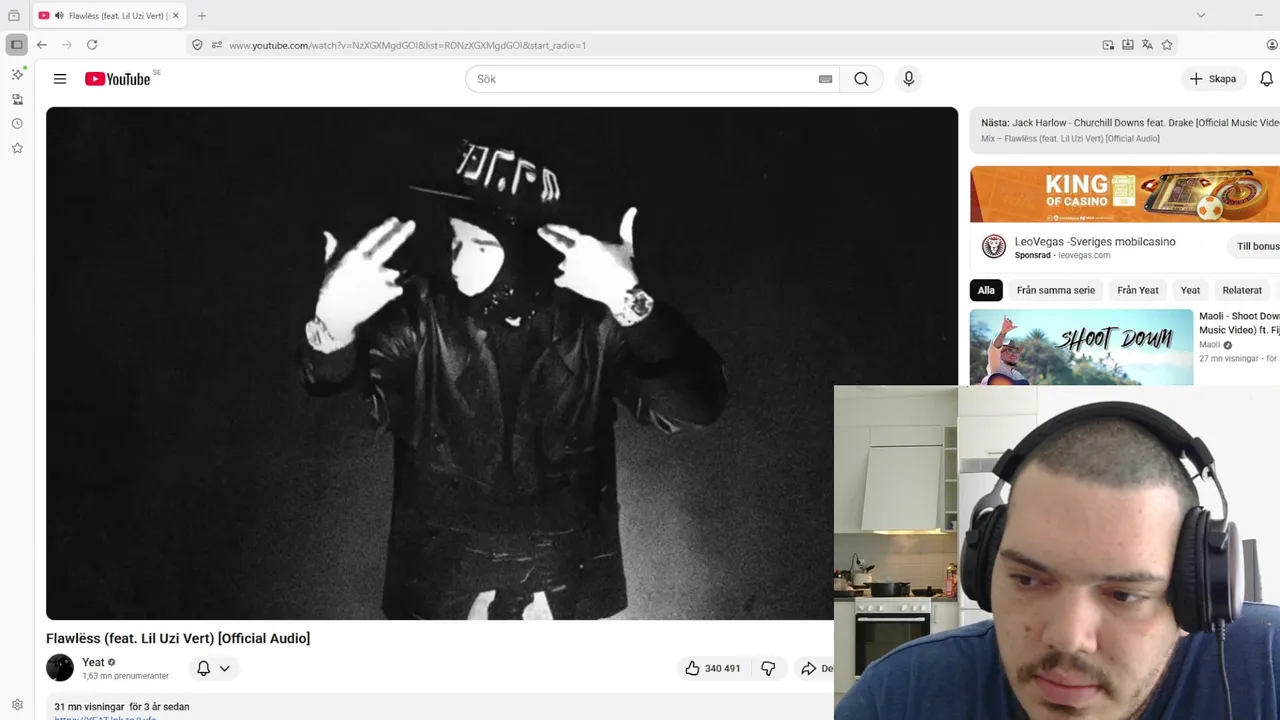This screenshot has height=720, width=1280.
Task: Click the Mix – Flawlëss subtitle text
Action: (1070, 139)
